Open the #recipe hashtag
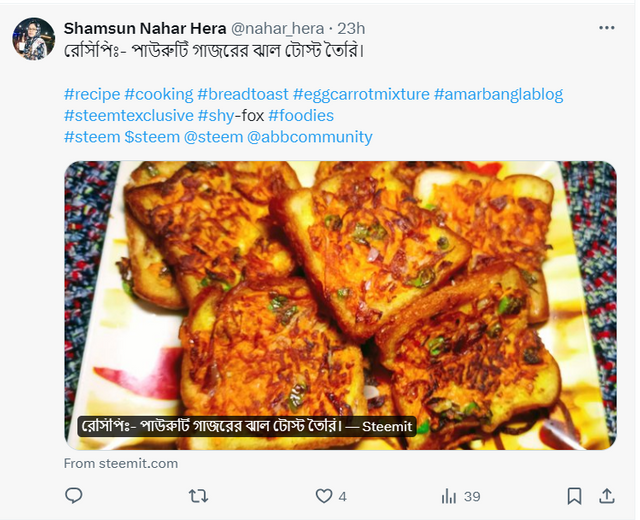 pos(92,94)
